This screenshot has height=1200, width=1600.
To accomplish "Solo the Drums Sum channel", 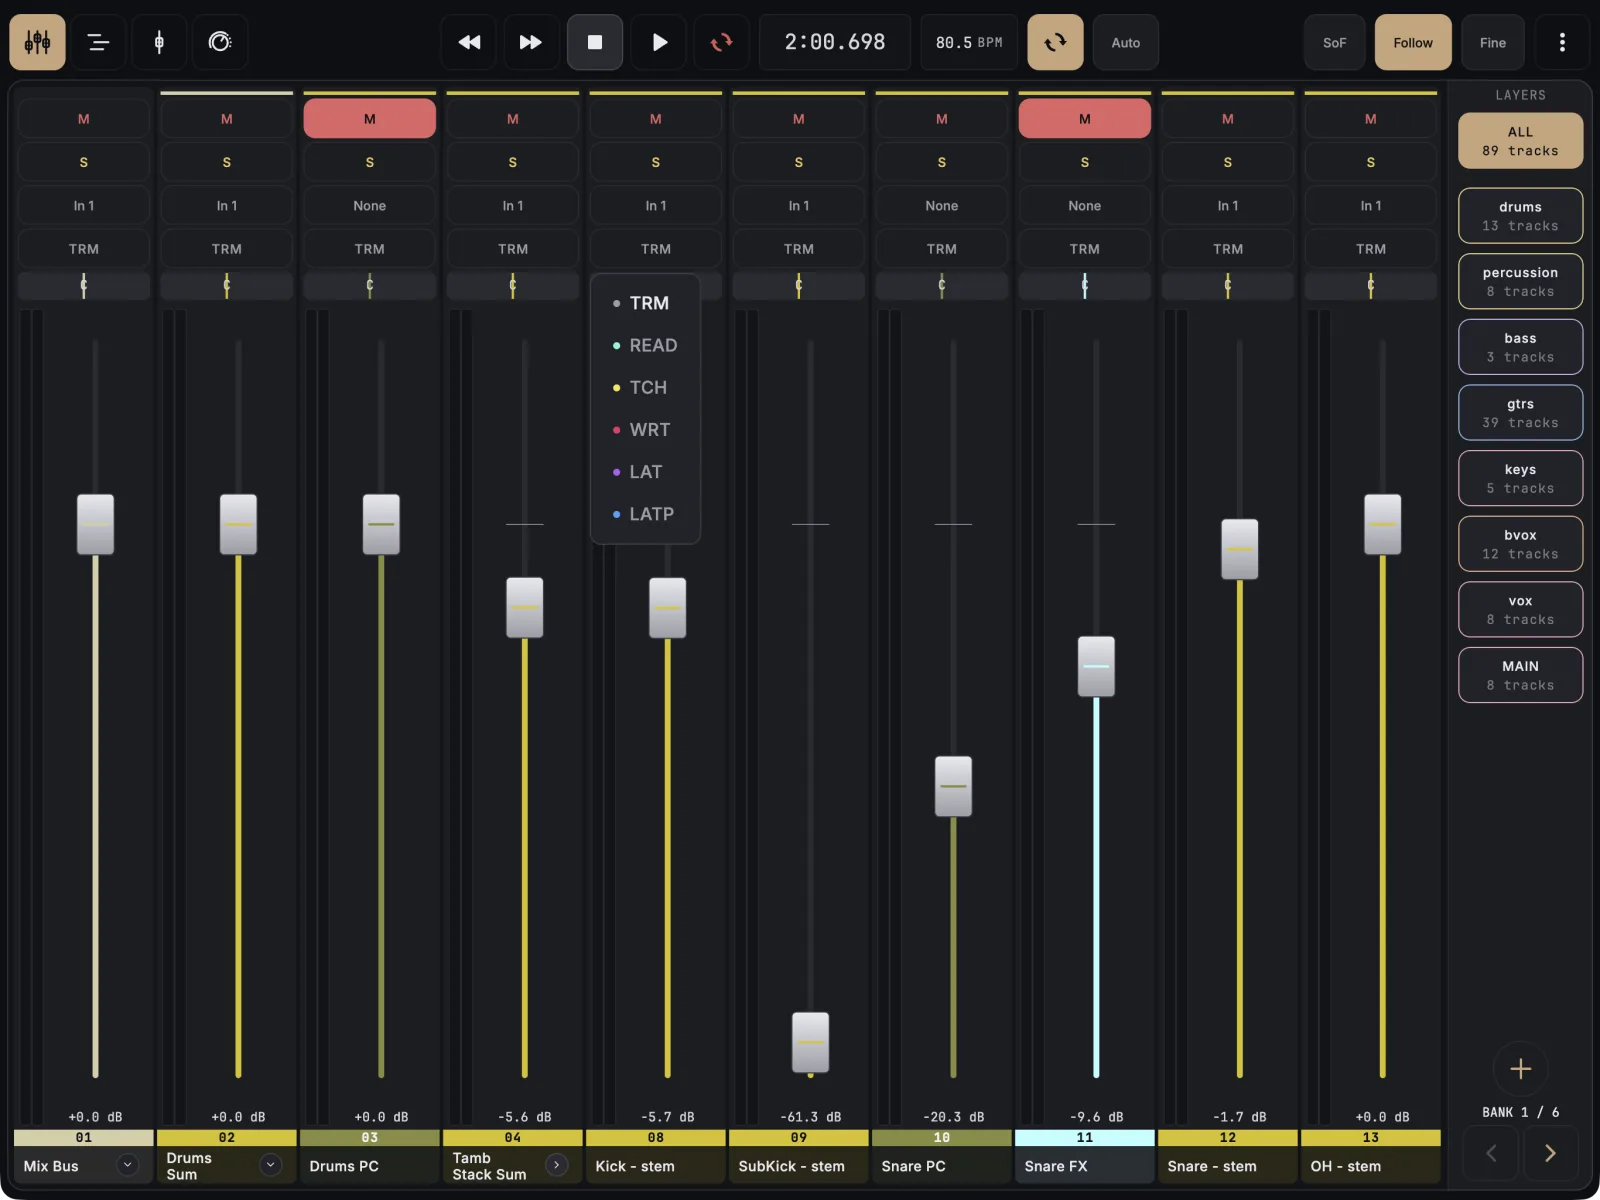I will (x=227, y=162).
